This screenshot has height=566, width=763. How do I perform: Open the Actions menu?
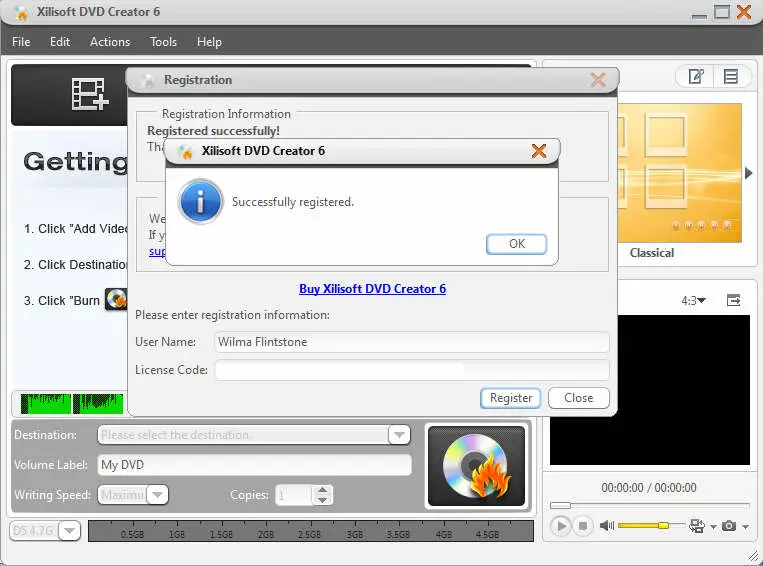[x=110, y=42]
